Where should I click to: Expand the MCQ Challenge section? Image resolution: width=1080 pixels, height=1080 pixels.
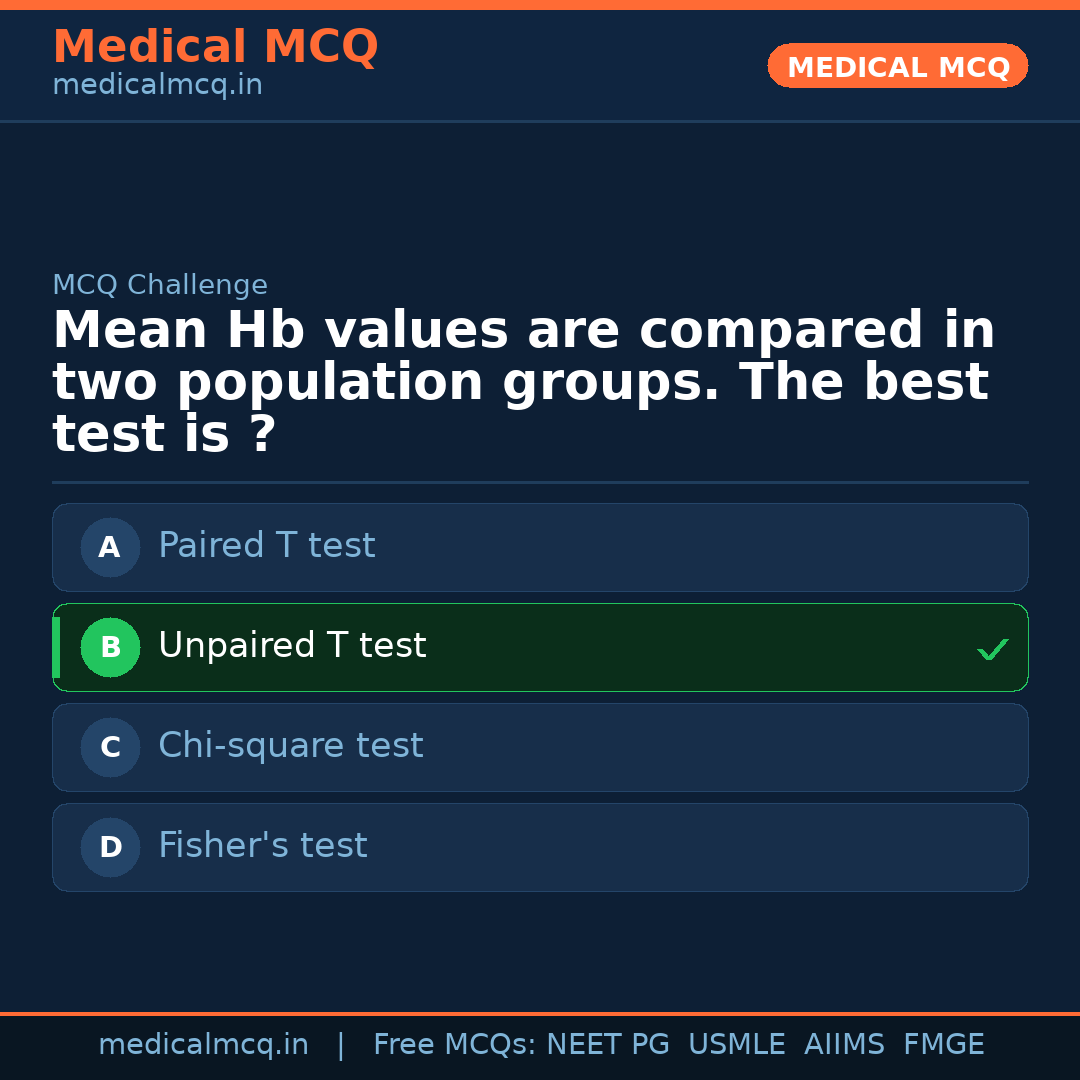pyautogui.click(x=160, y=284)
